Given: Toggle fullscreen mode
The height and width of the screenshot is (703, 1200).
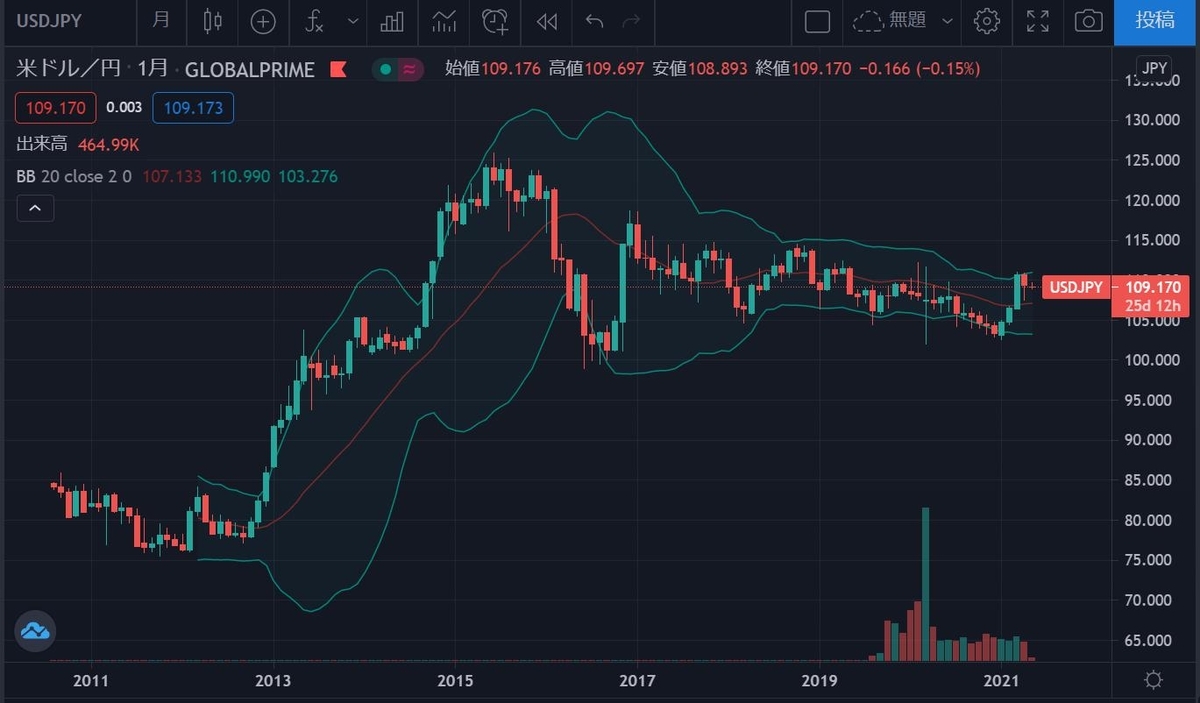Looking at the screenshot, I should point(1038,21).
